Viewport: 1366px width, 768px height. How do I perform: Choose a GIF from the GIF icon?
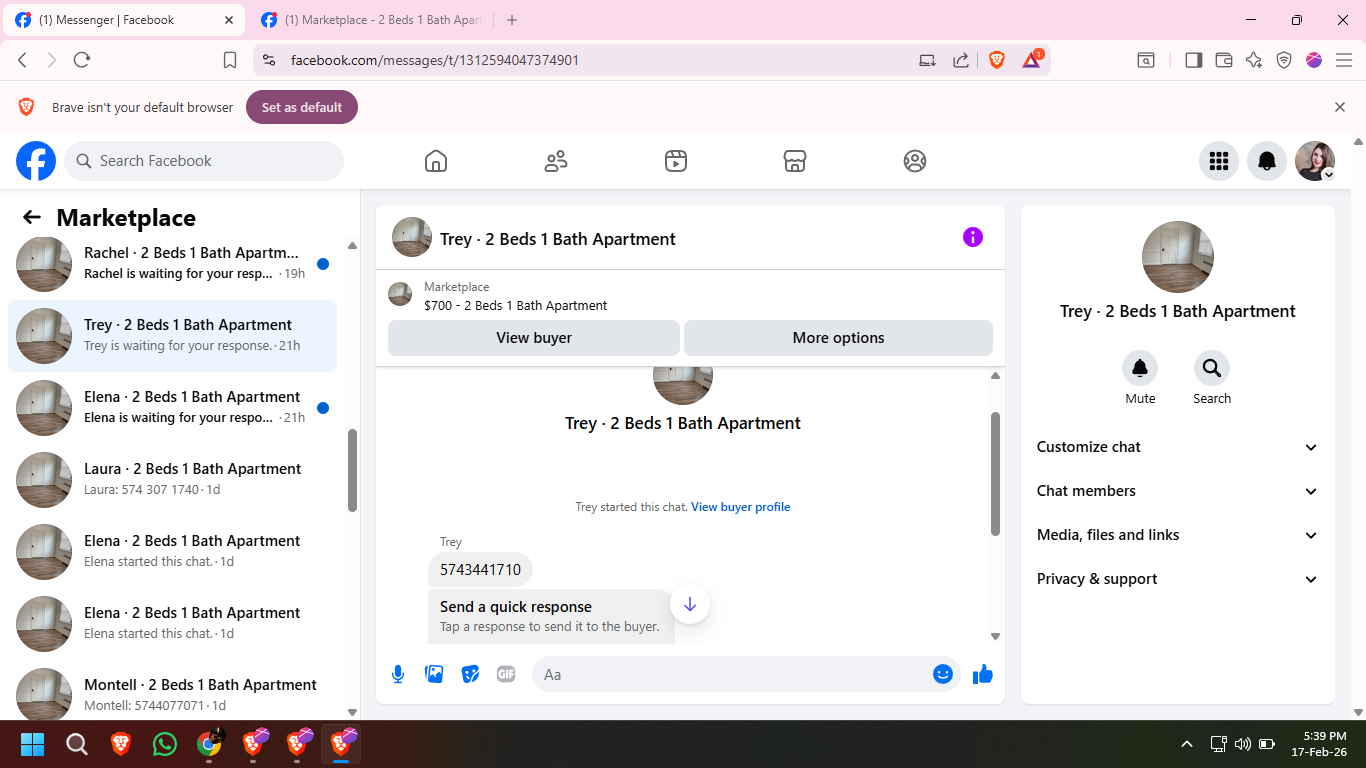pos(506,674)
